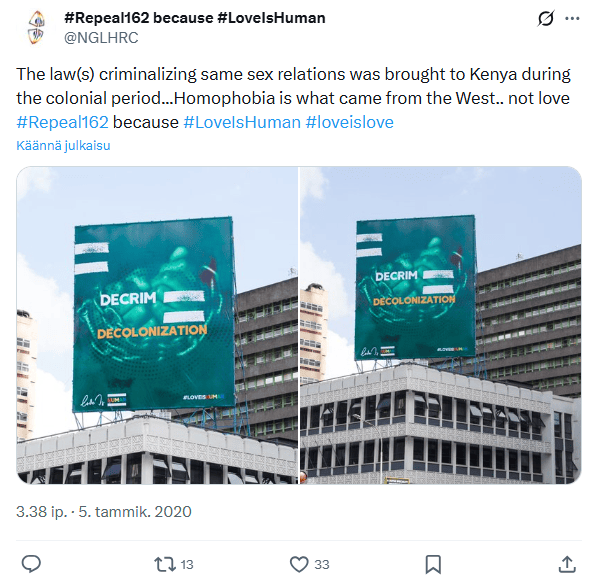Click the post timestamp 3.38 ip.
597x587 pixels.
pos(42,512)
